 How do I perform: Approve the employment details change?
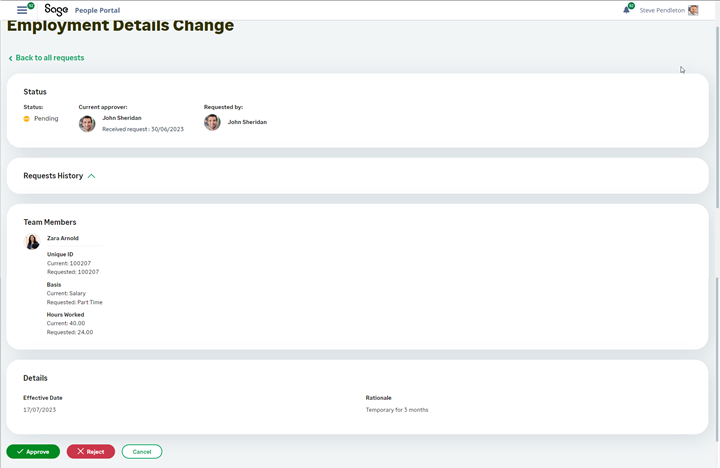click(x=33, y=452)
